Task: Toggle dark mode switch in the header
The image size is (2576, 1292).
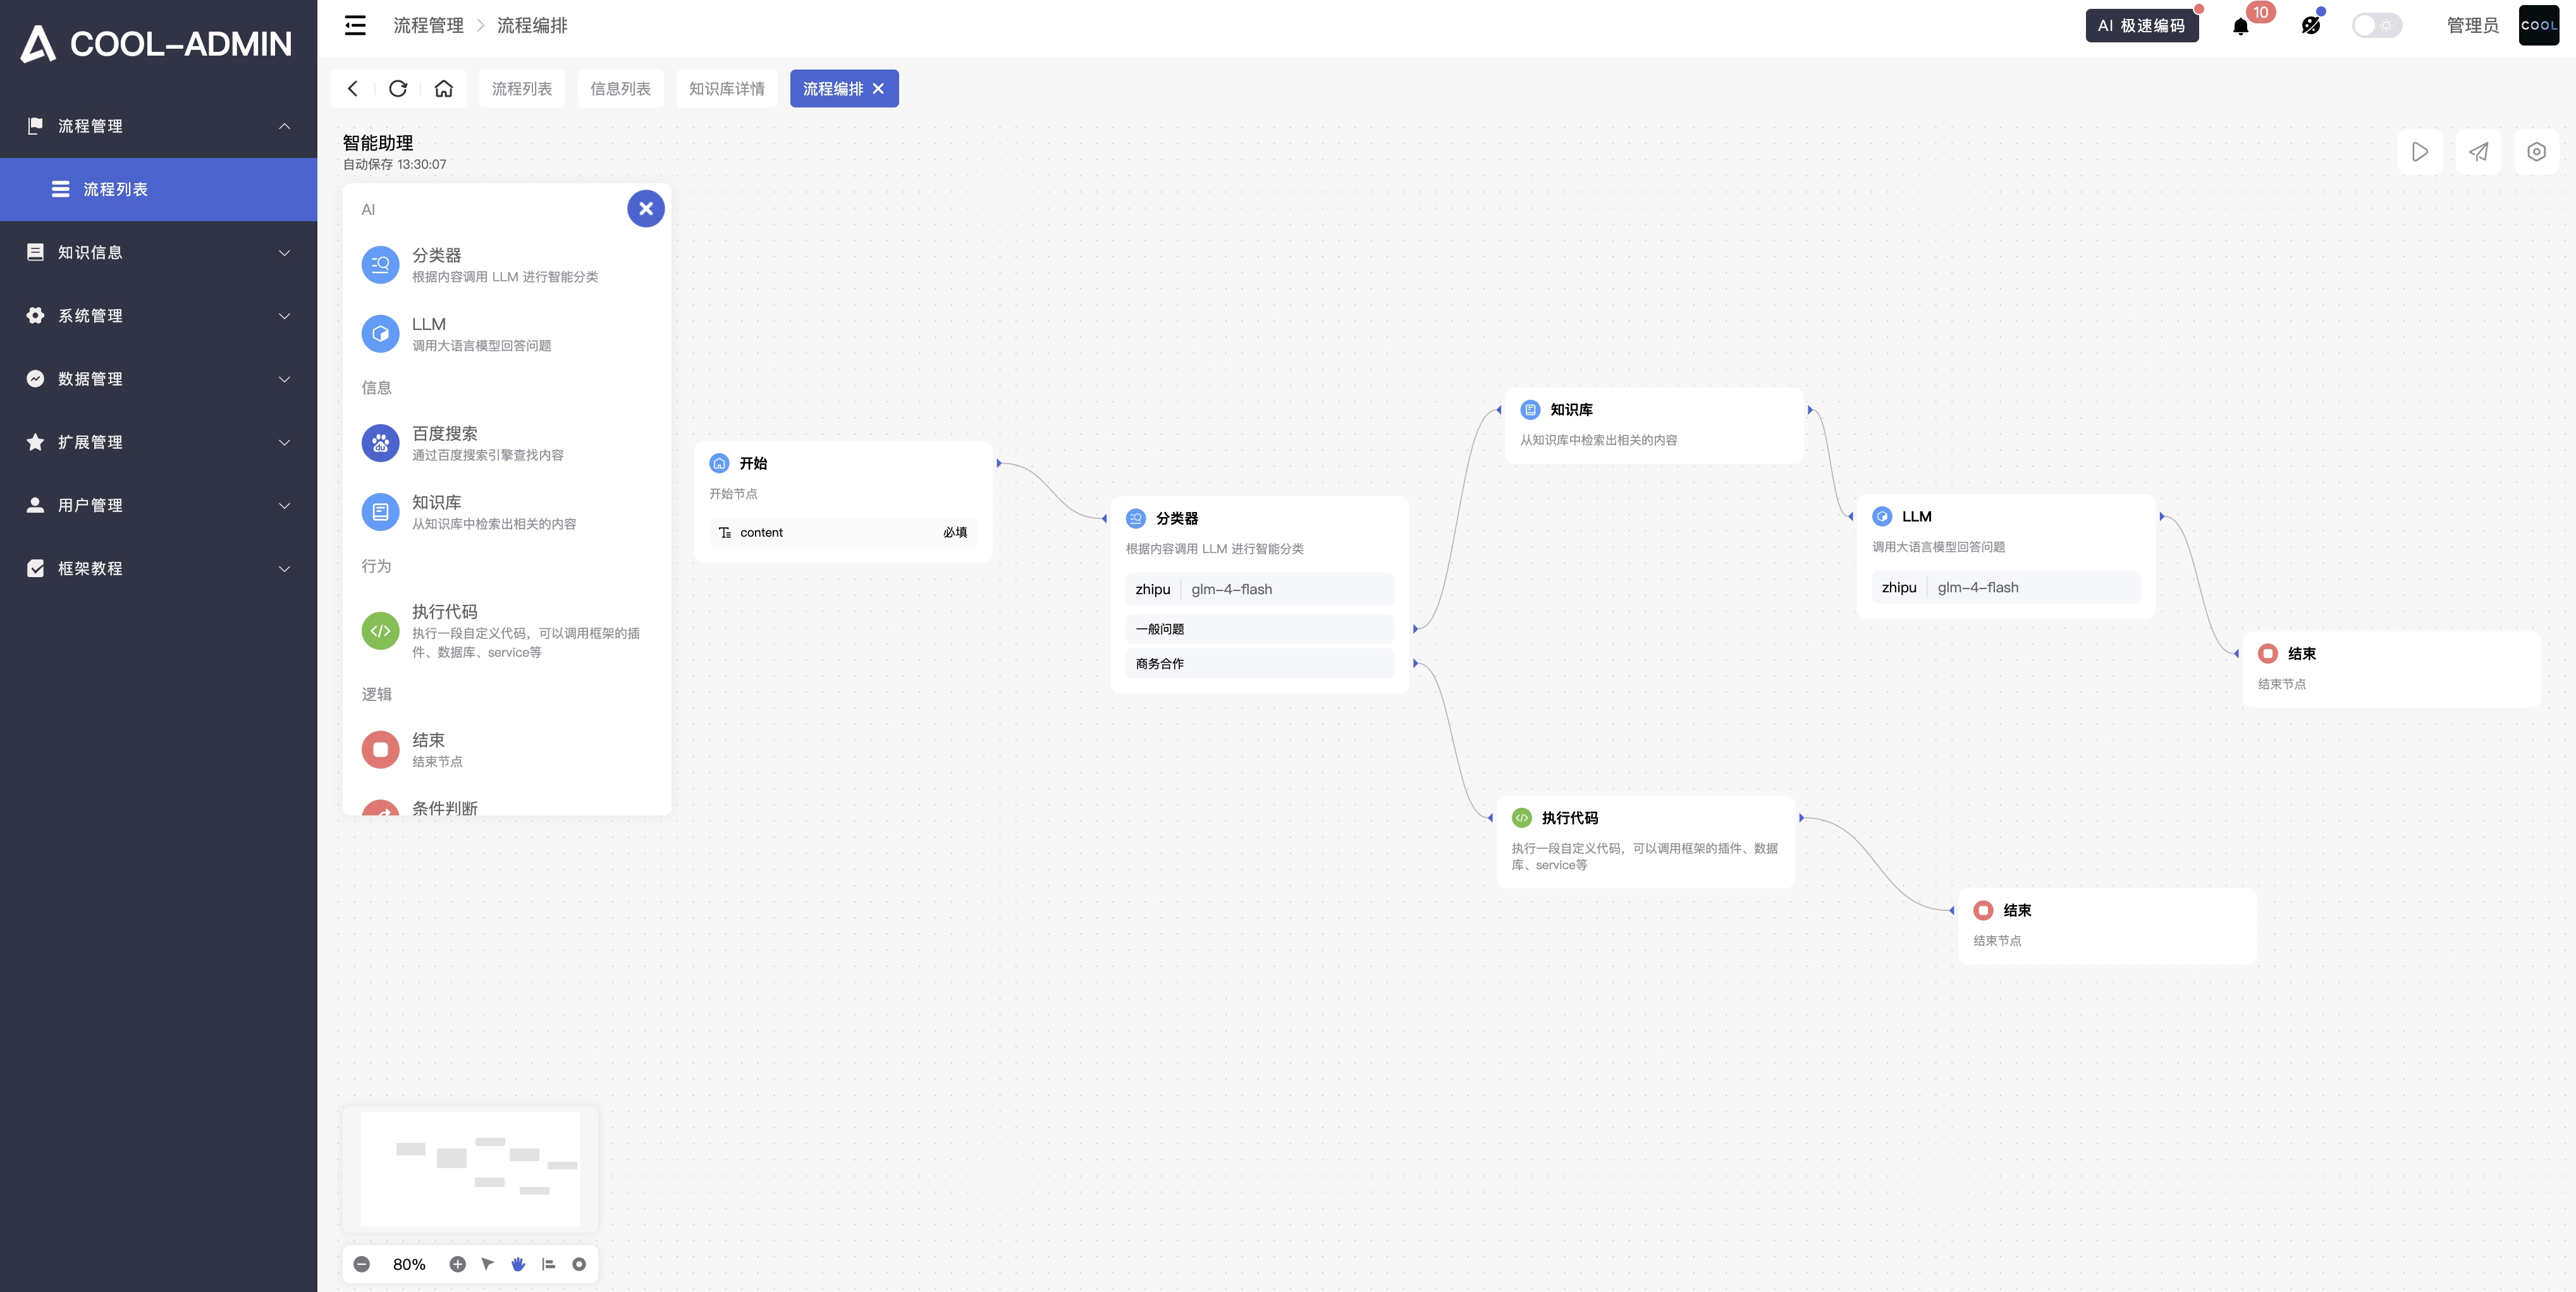Action: pos(2377,25)
